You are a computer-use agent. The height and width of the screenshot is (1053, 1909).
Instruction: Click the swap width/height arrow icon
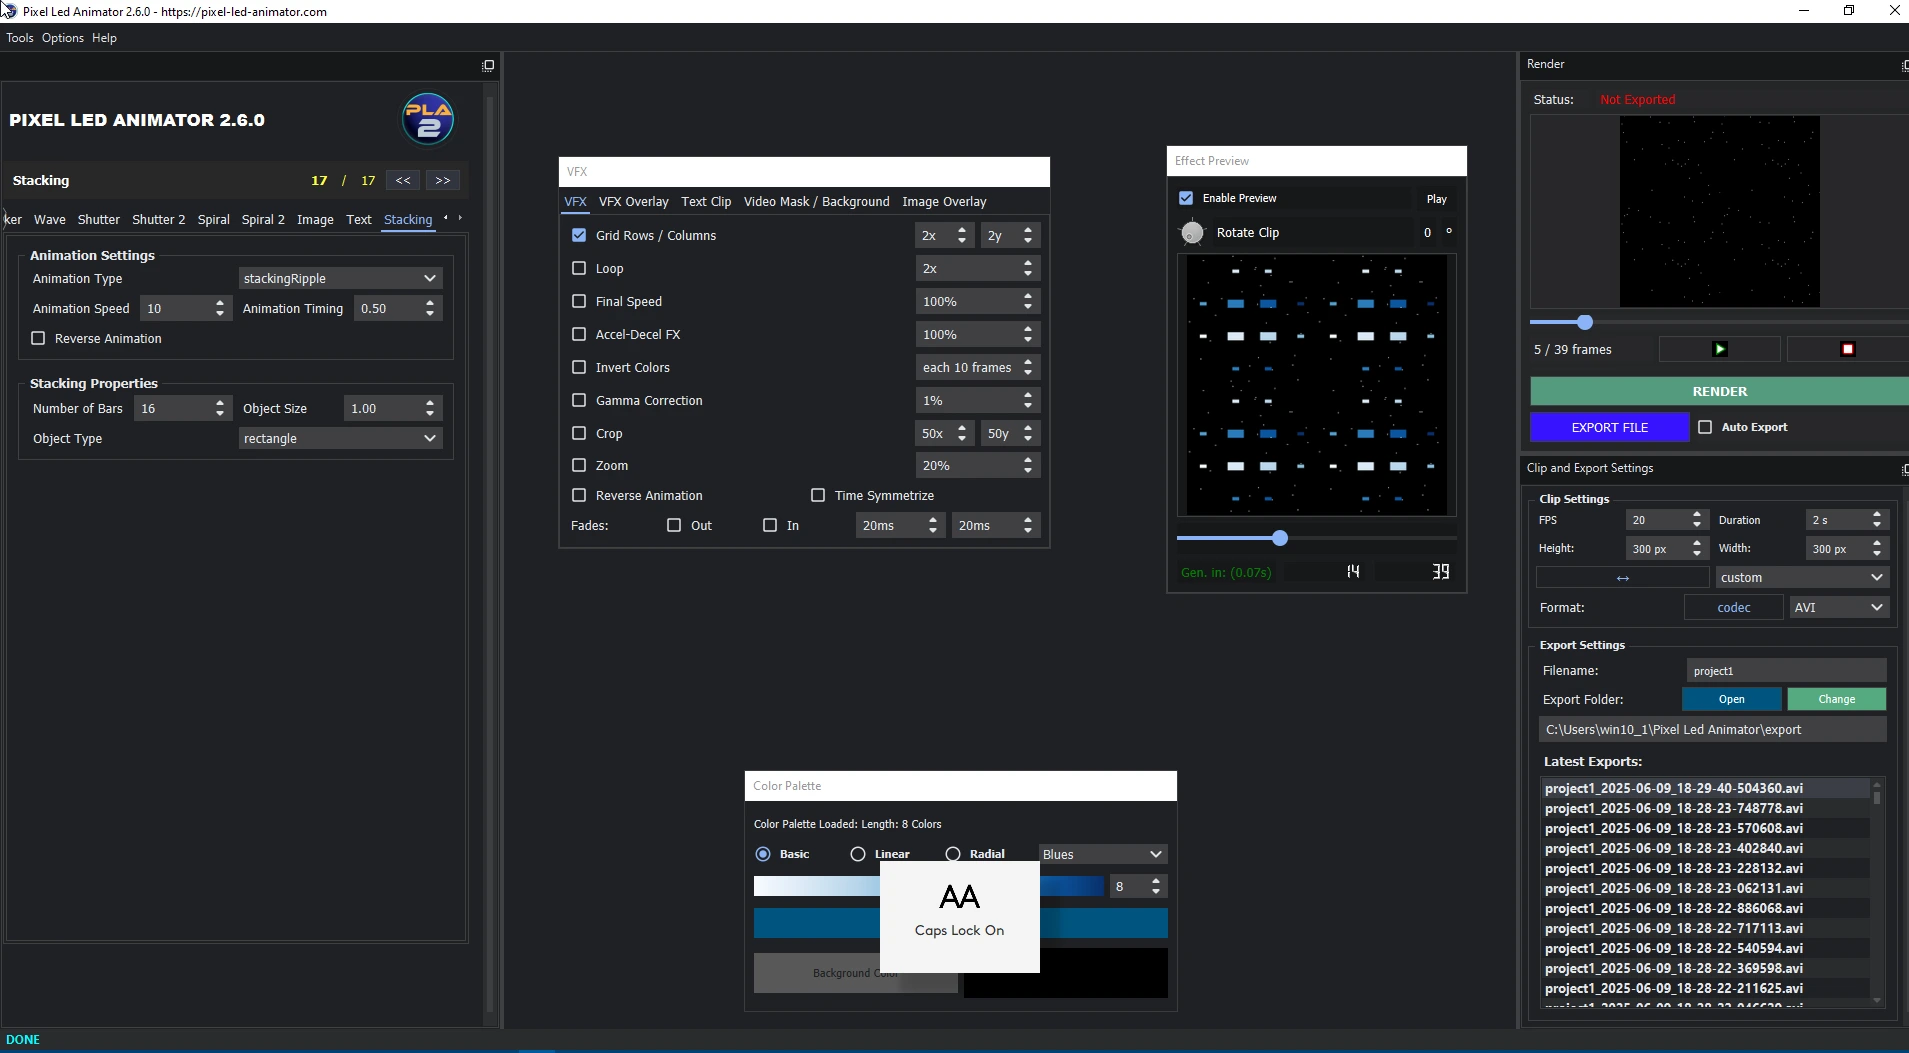coord(1622,578)
